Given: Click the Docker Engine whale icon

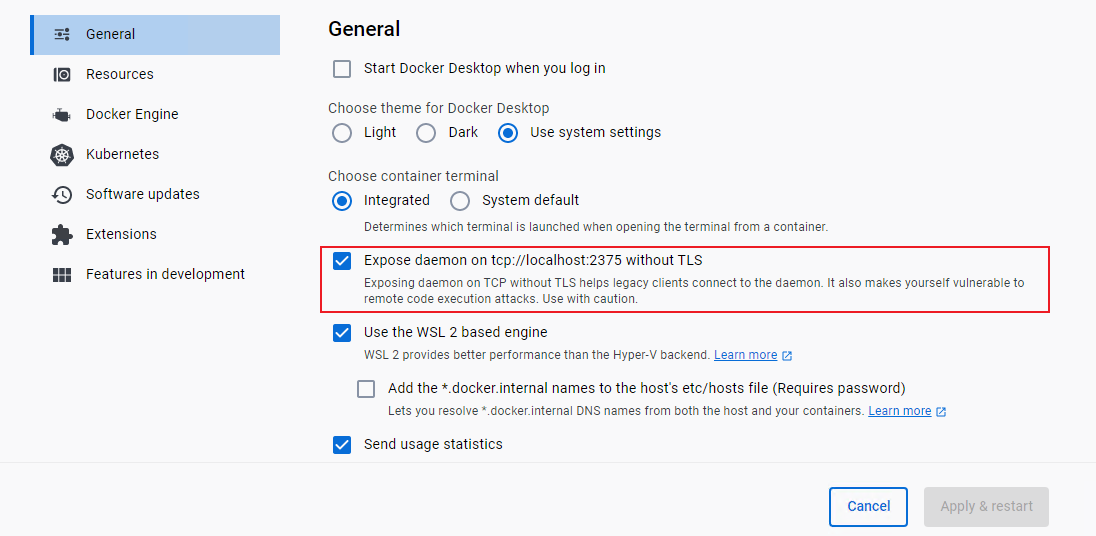Looking at the screenshot, I should (62, 115).
